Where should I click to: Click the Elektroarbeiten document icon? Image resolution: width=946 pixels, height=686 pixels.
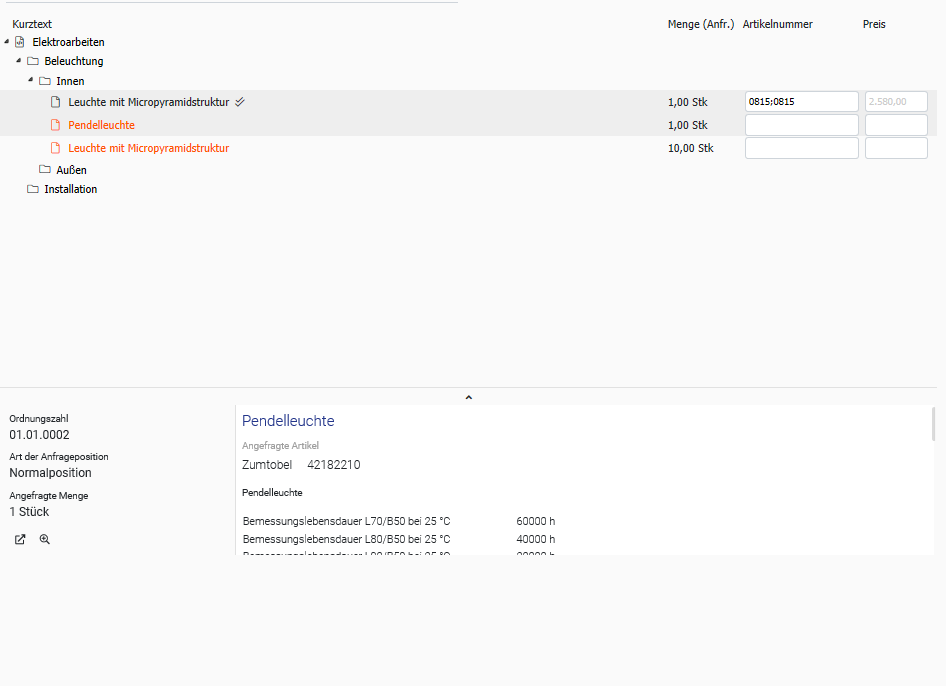[20, 42]
